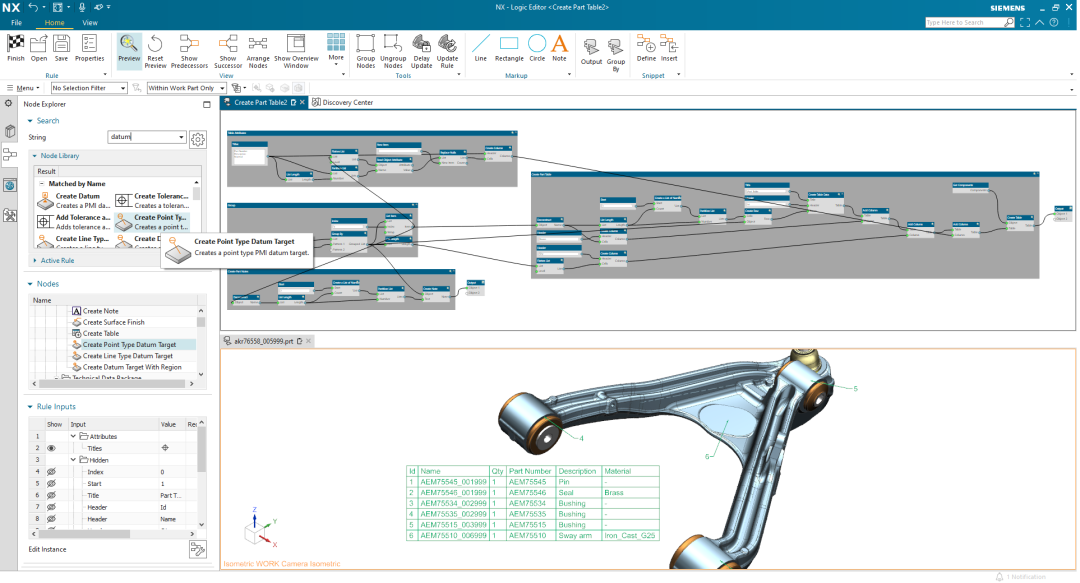
Task: Click the microphone icon in title bar
Action: point(81,7)
